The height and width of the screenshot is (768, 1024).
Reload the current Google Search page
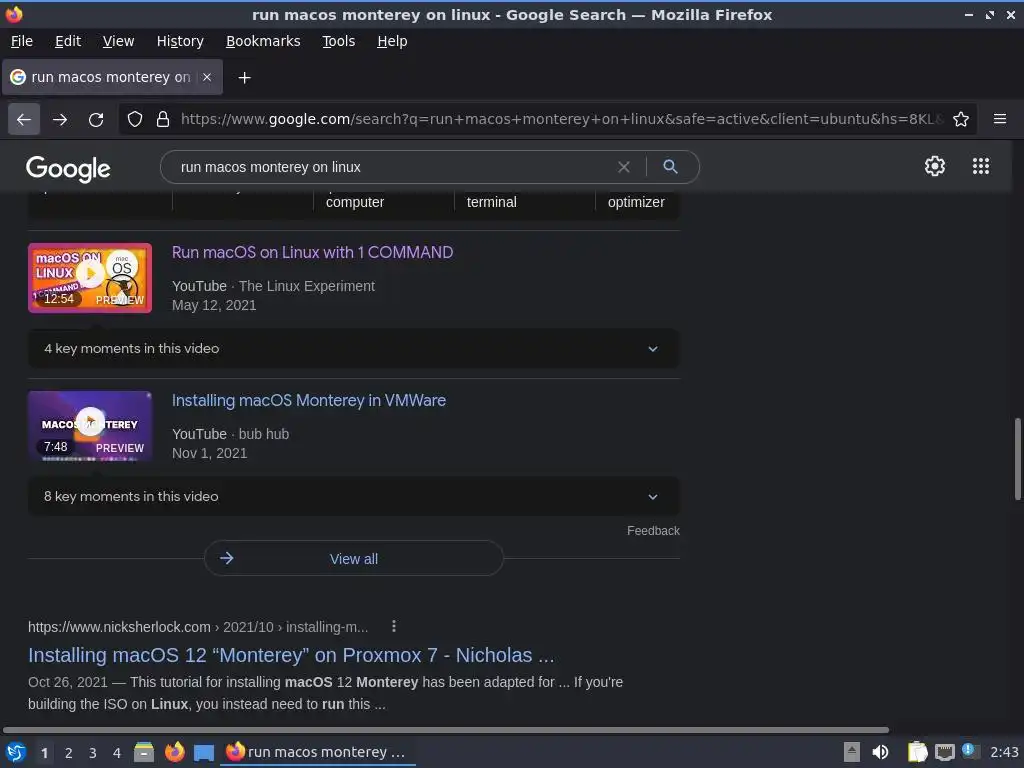point(96,120)
